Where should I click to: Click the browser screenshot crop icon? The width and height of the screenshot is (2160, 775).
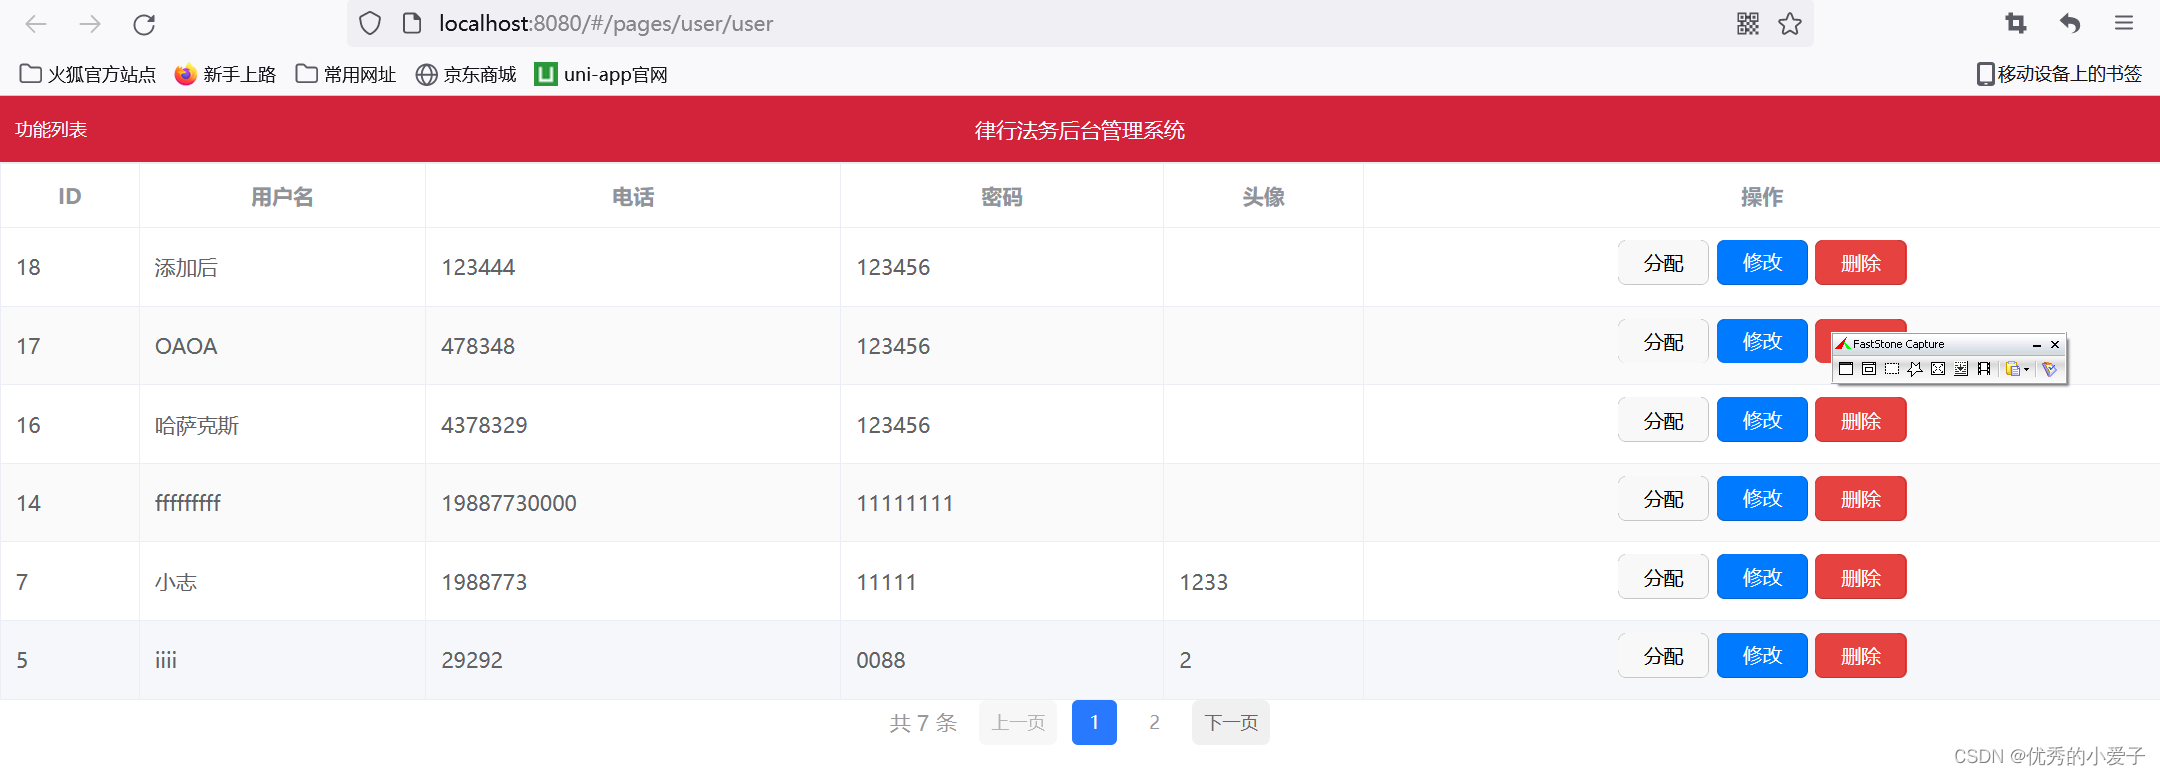tap(2016, 23)
